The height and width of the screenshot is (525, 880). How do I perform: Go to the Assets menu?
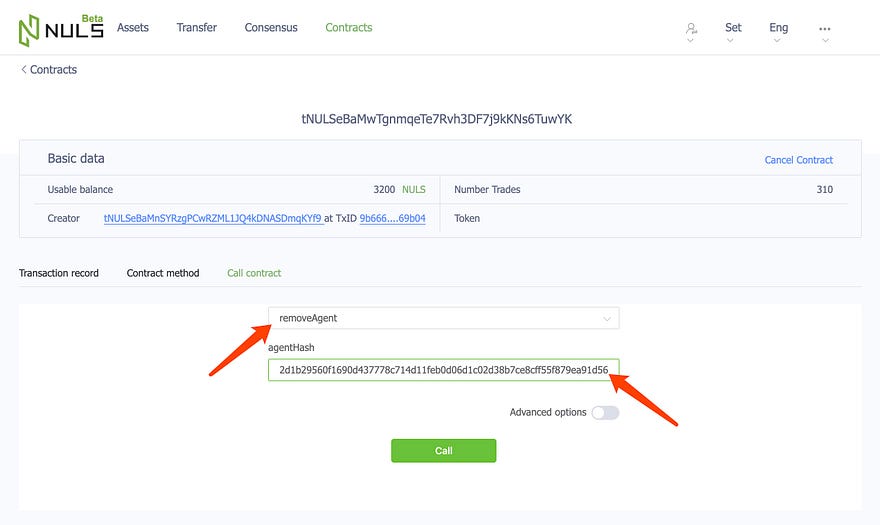point(132,28)
